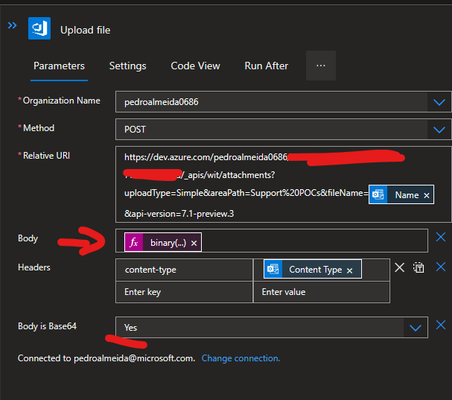The height and width of the screenshot is (400, 452).
Task: Expand the Organization Name dropdown
Action: (x=439, y=102)
